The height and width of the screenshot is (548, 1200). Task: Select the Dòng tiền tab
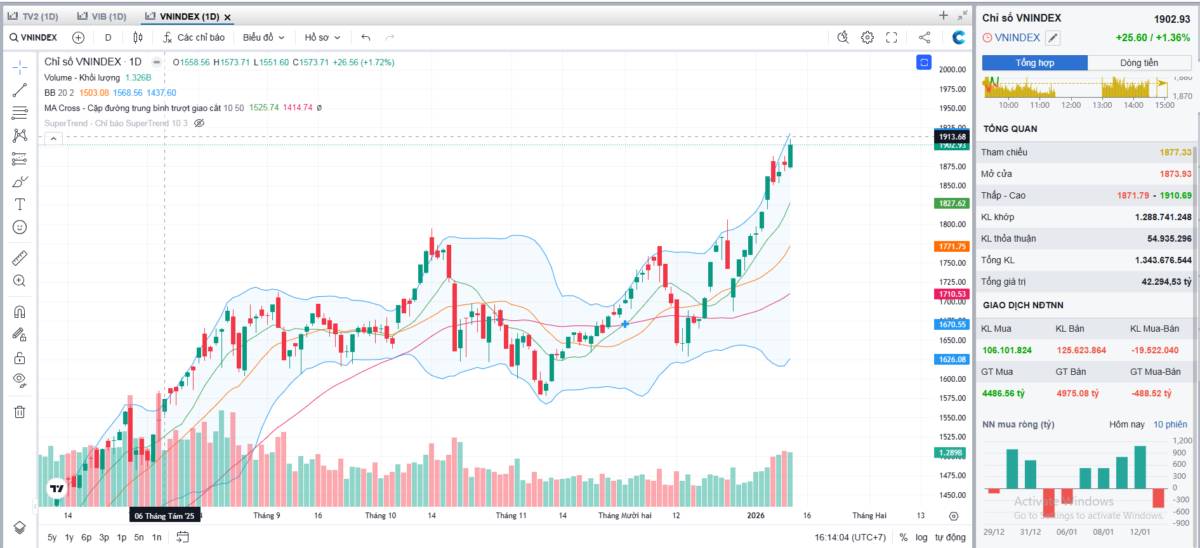point(1139,62)
